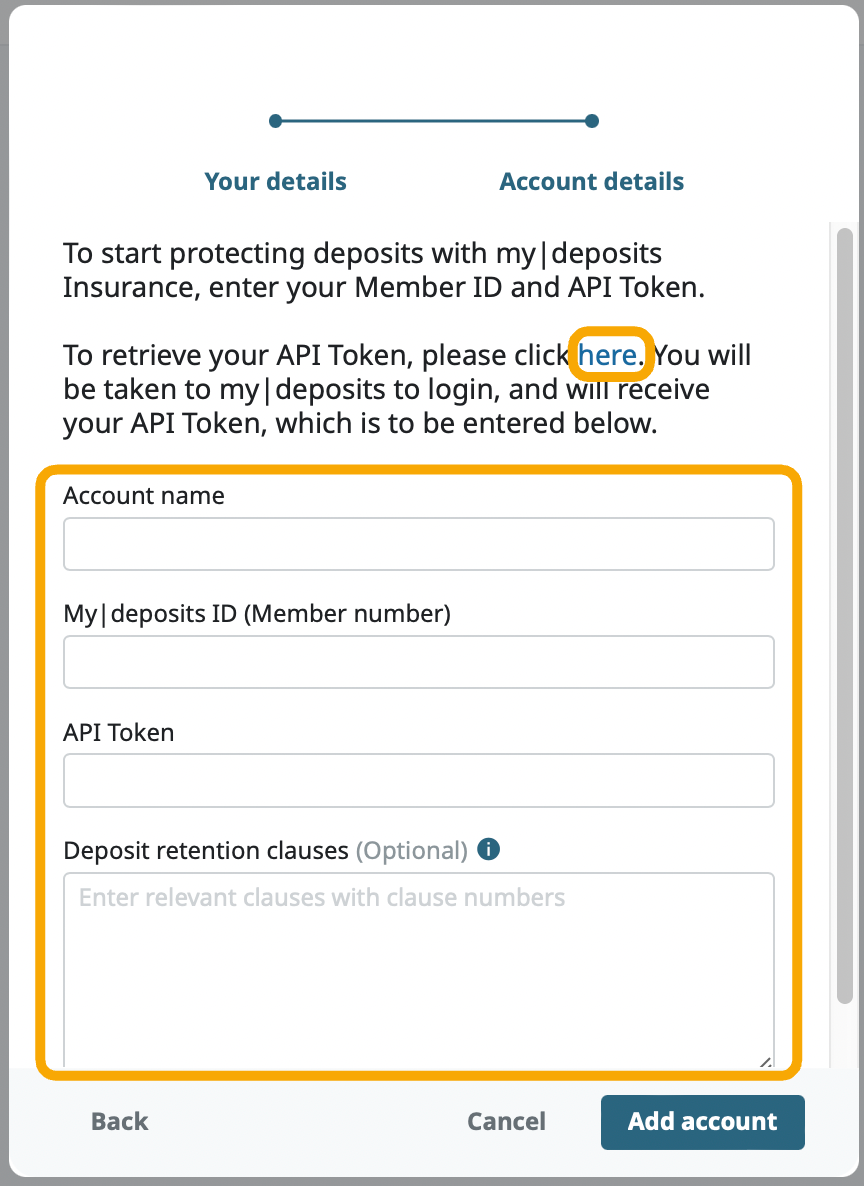Click the My|deposits ID member number field

[418, 662]
